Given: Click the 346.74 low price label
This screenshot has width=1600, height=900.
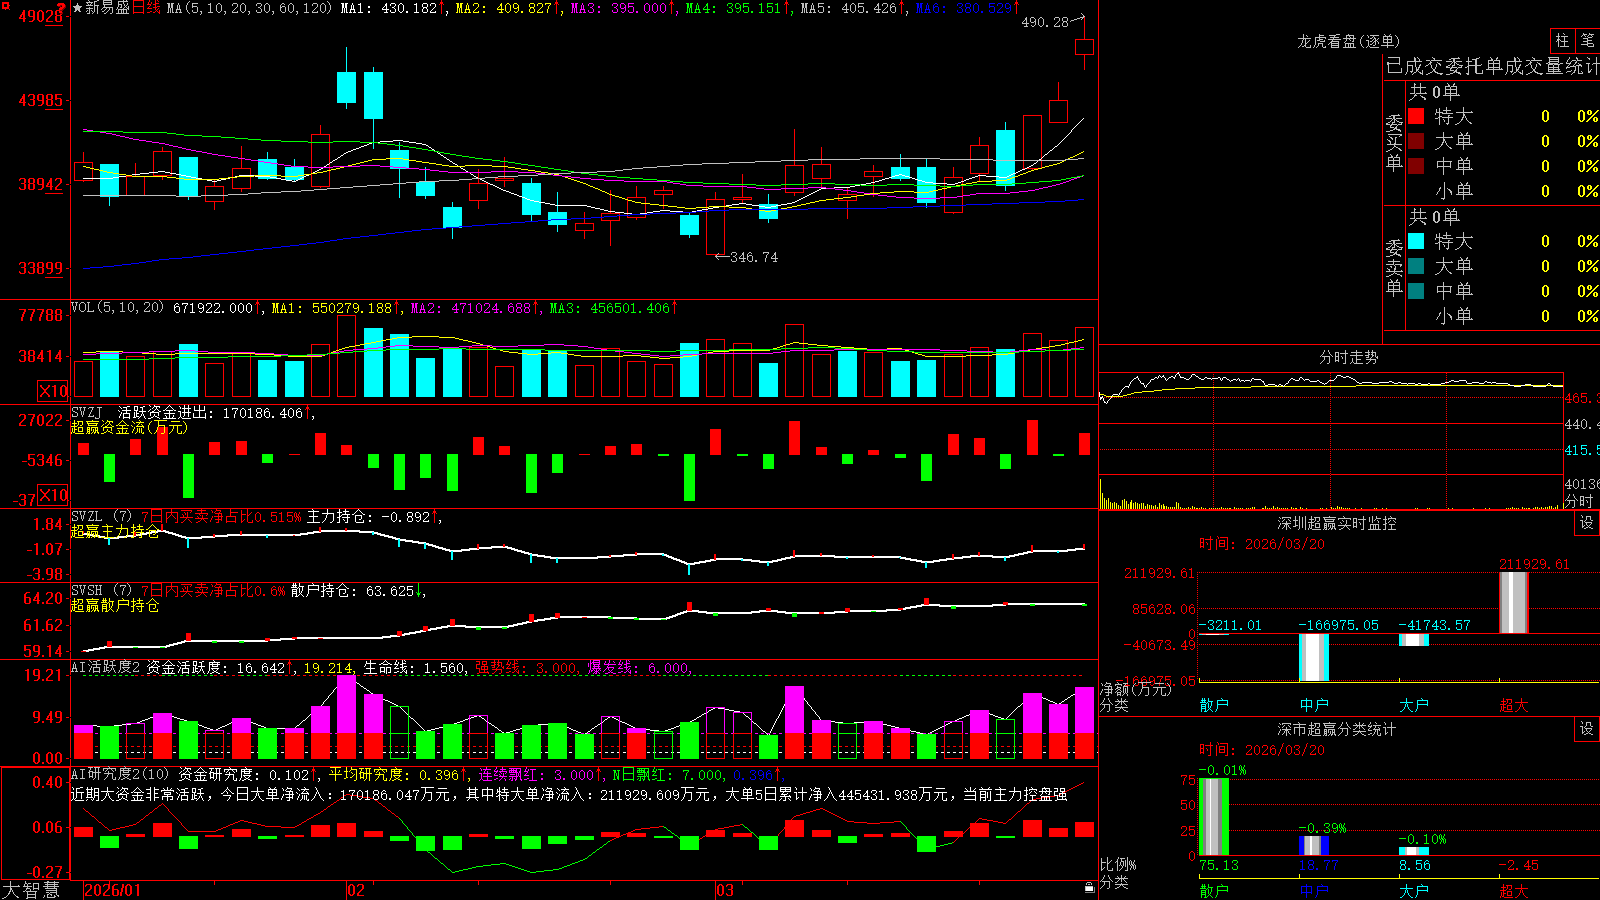Looking at the screenshot, I should point(754,257).
